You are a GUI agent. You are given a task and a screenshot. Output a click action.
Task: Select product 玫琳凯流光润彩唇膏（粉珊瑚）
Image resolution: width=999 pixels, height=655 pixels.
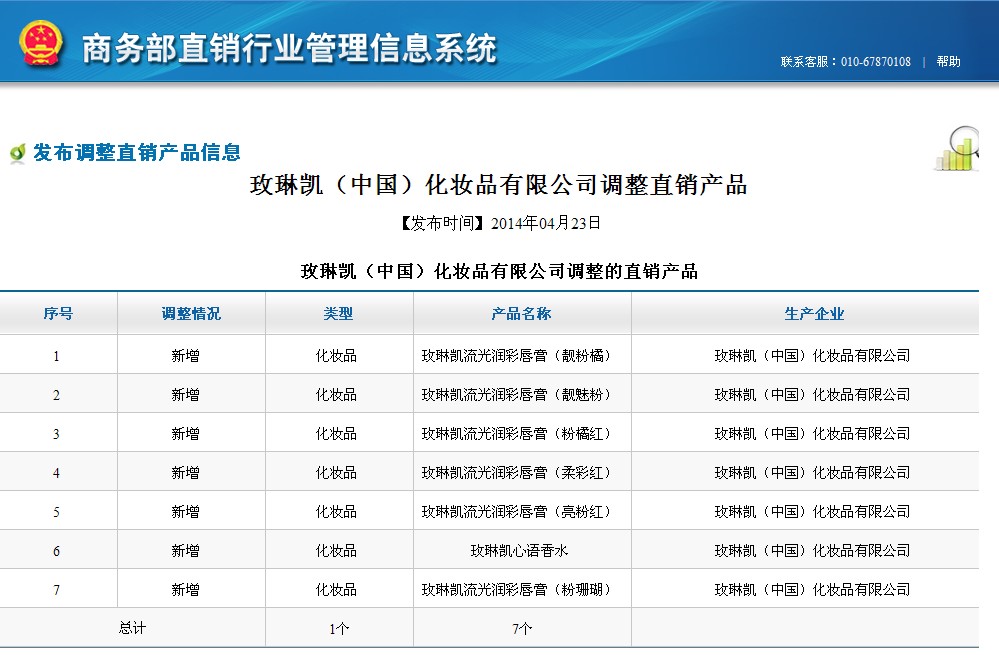click(x=516, y=590)
